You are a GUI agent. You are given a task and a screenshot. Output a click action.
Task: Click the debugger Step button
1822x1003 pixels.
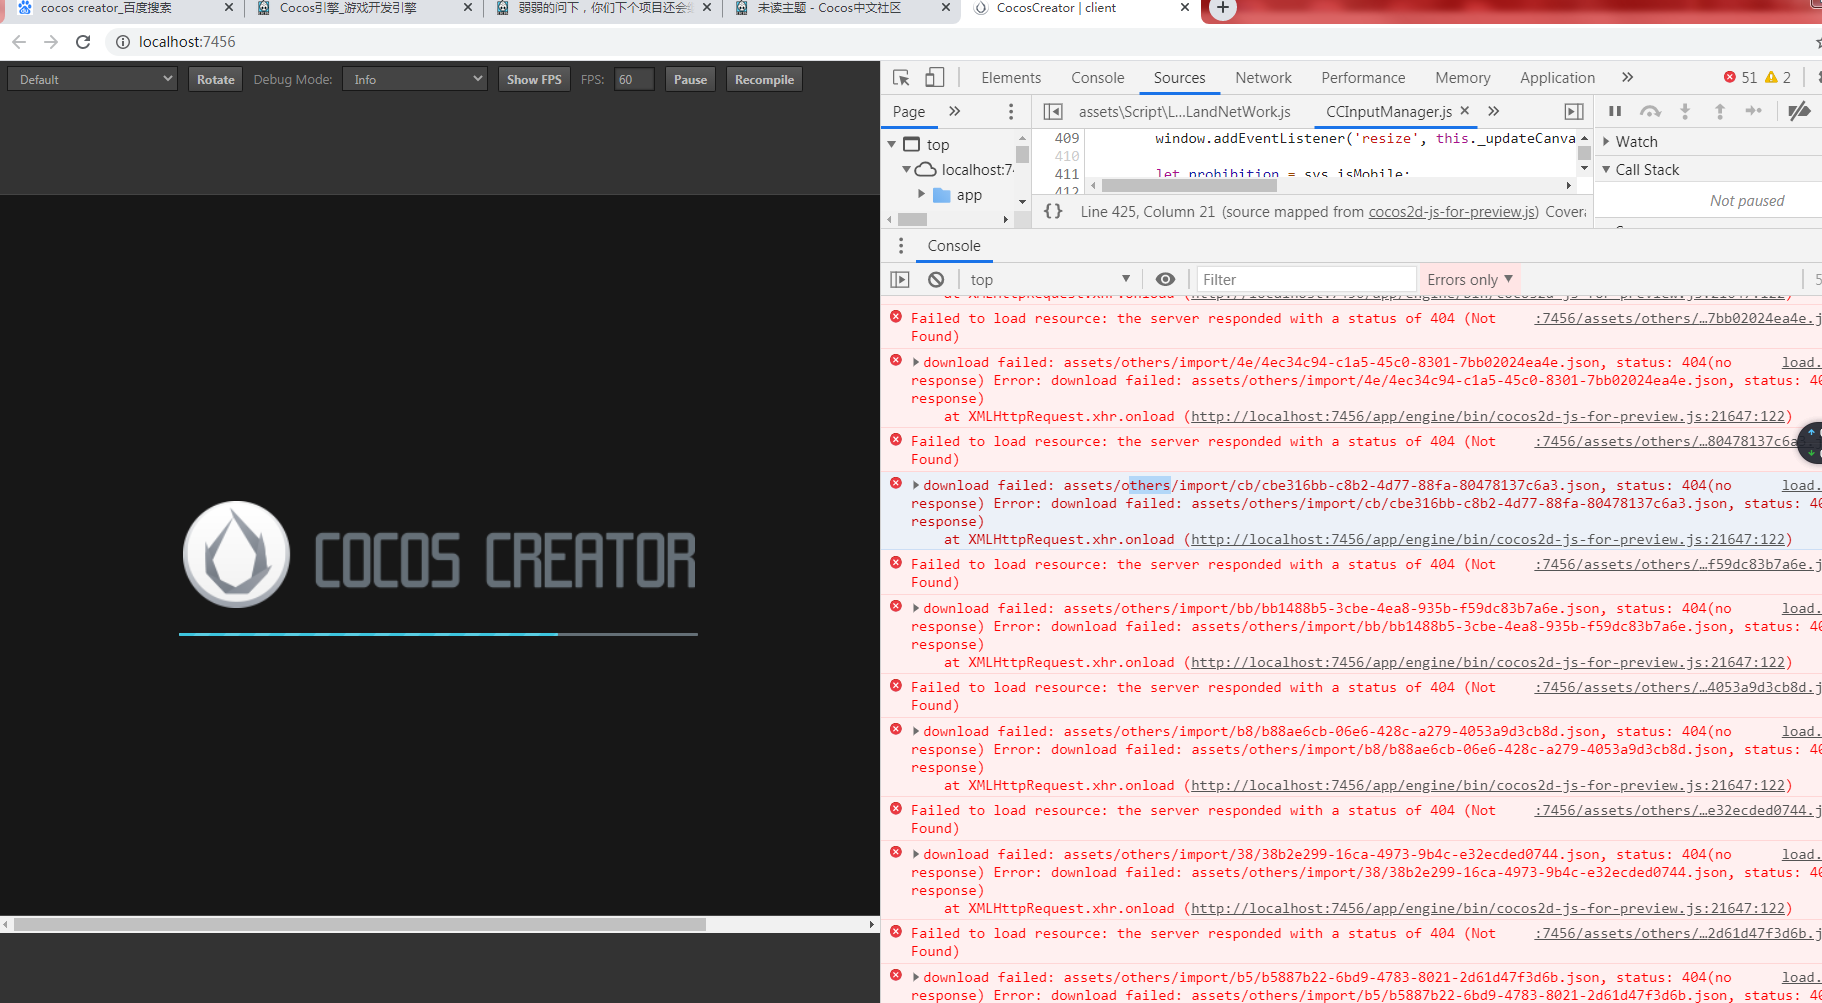click(x=1754, y=111)
